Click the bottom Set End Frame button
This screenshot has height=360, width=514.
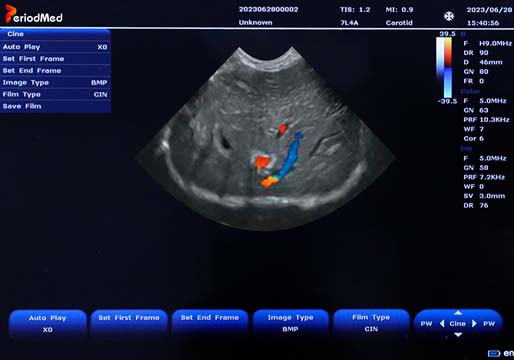pos(210,323)
